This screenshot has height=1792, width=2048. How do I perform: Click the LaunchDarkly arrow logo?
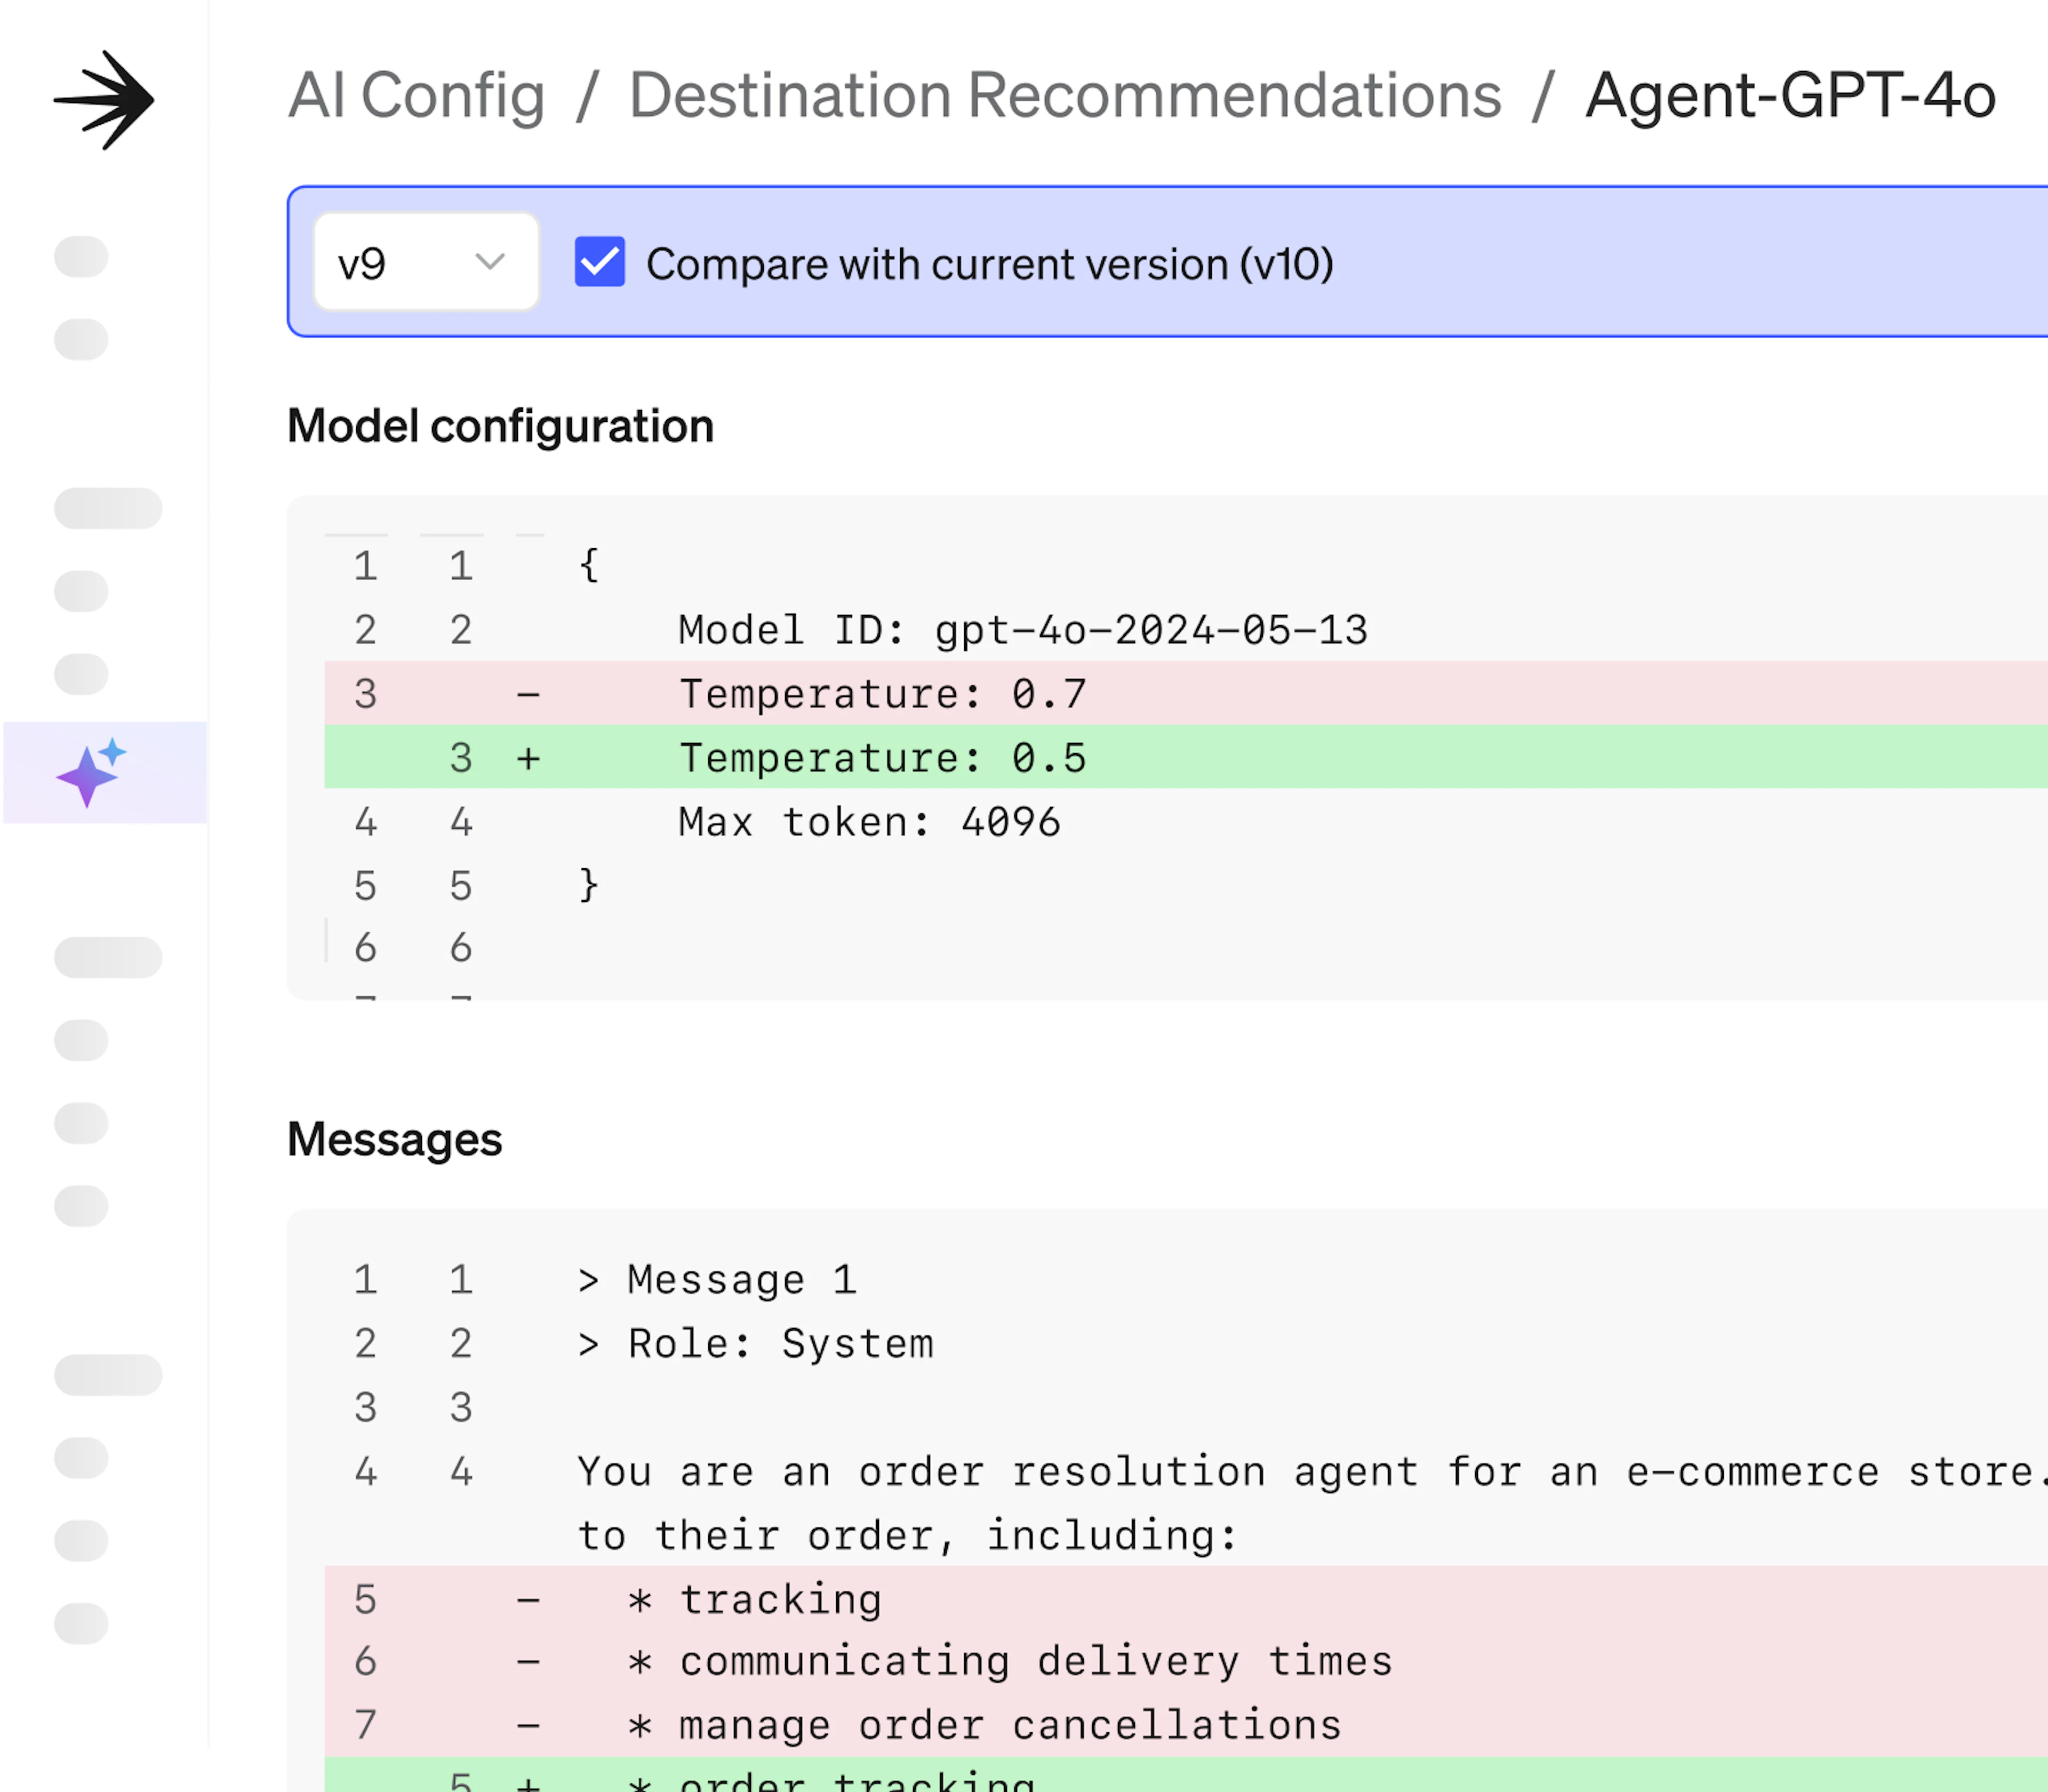(x=104, y=100)
